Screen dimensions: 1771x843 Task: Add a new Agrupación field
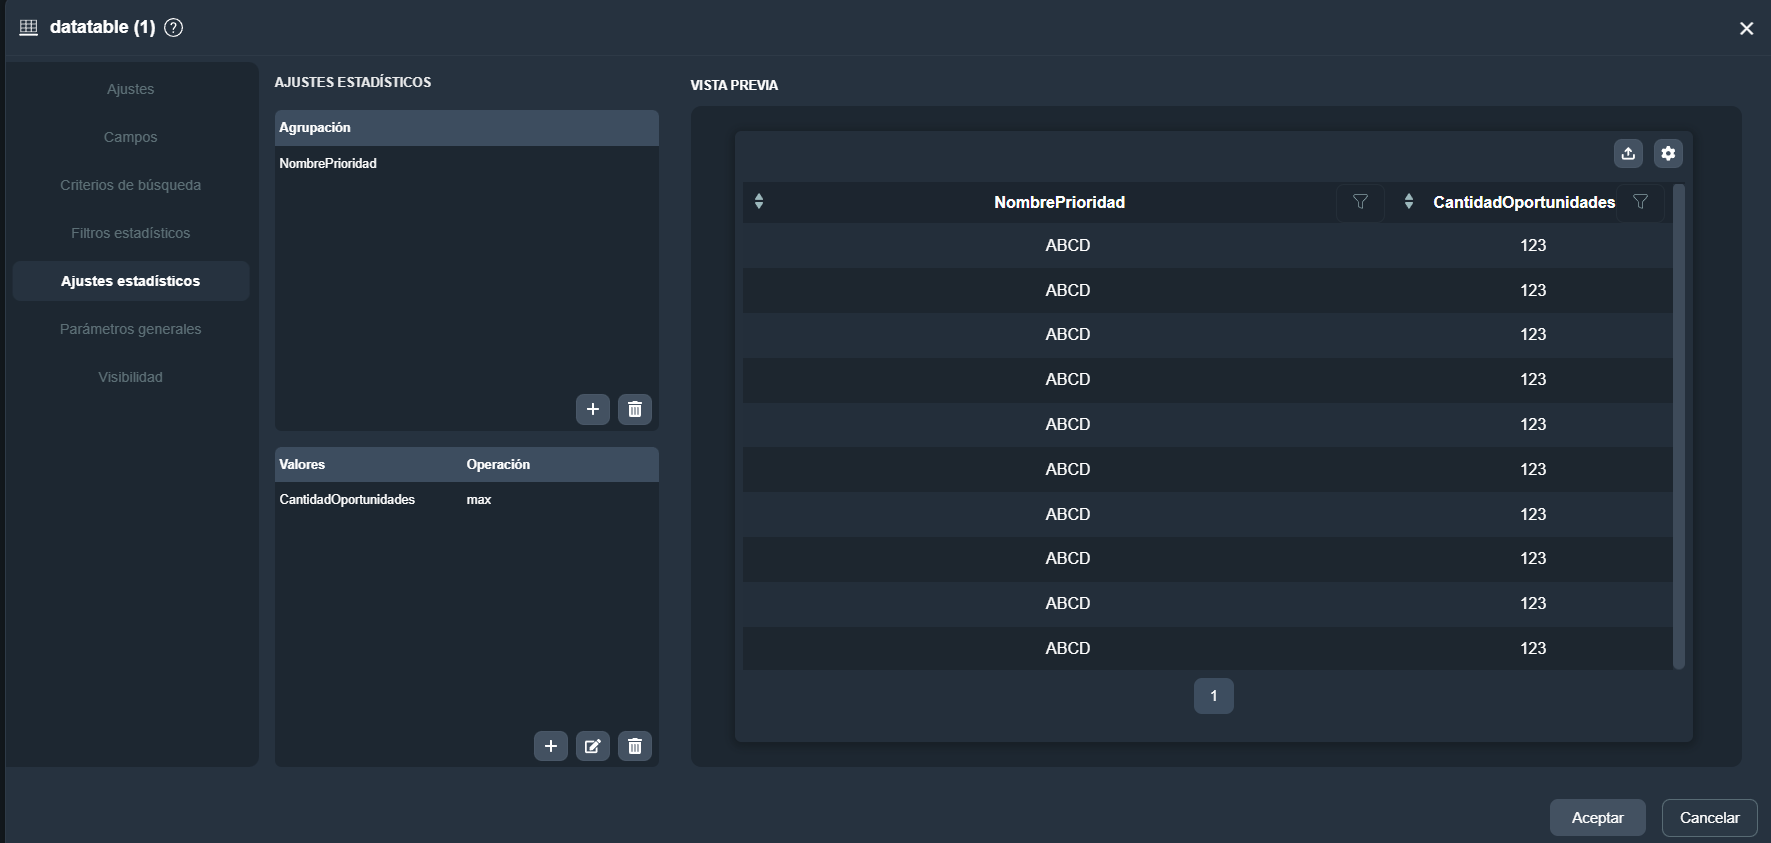point(593,409)
